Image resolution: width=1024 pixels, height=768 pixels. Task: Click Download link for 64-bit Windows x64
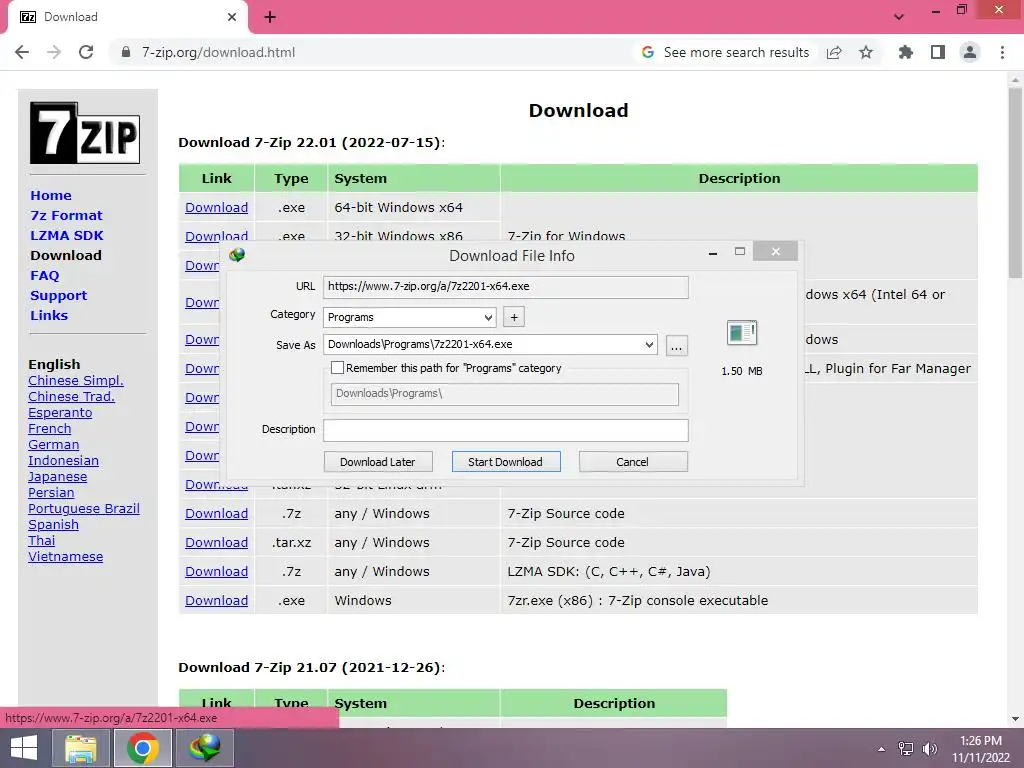[x=216, y=208]
